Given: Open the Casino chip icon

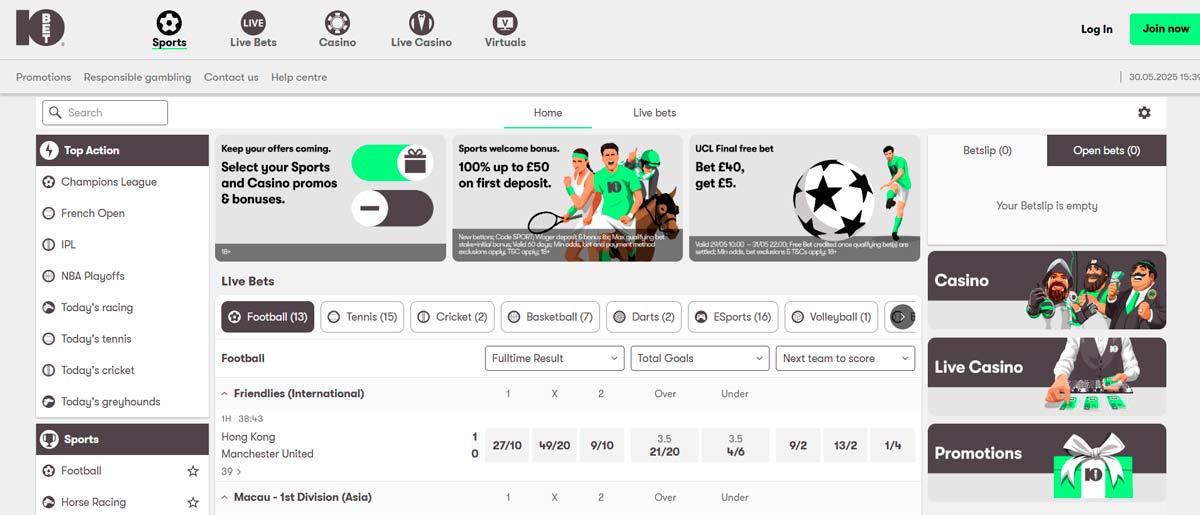Looking at the screenshot, I should [x=337, y=22].
